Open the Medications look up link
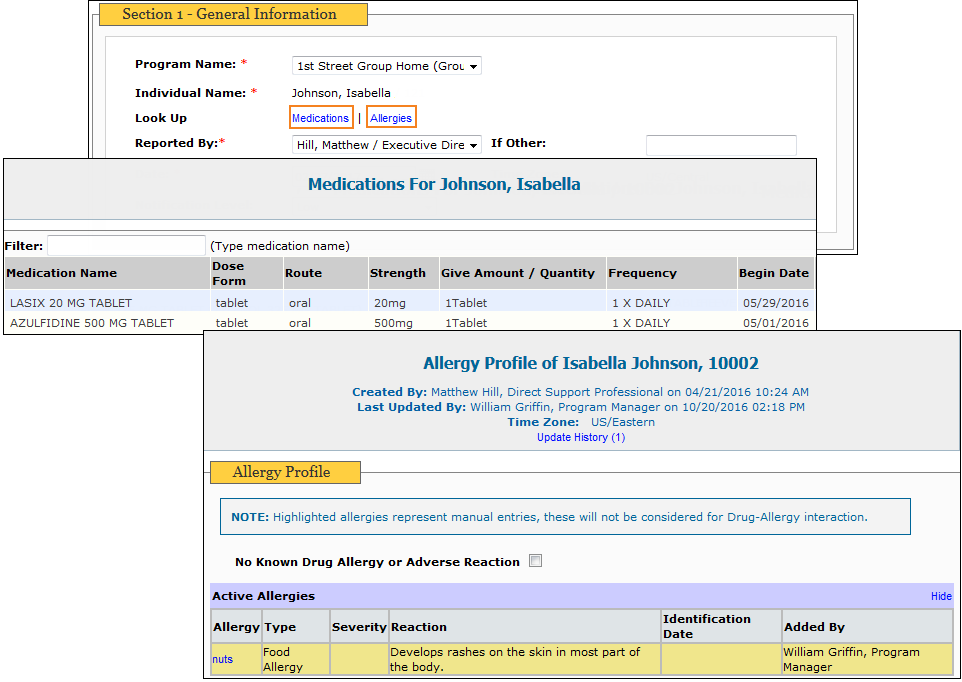962x682 pixels. (x=320, y=118)
